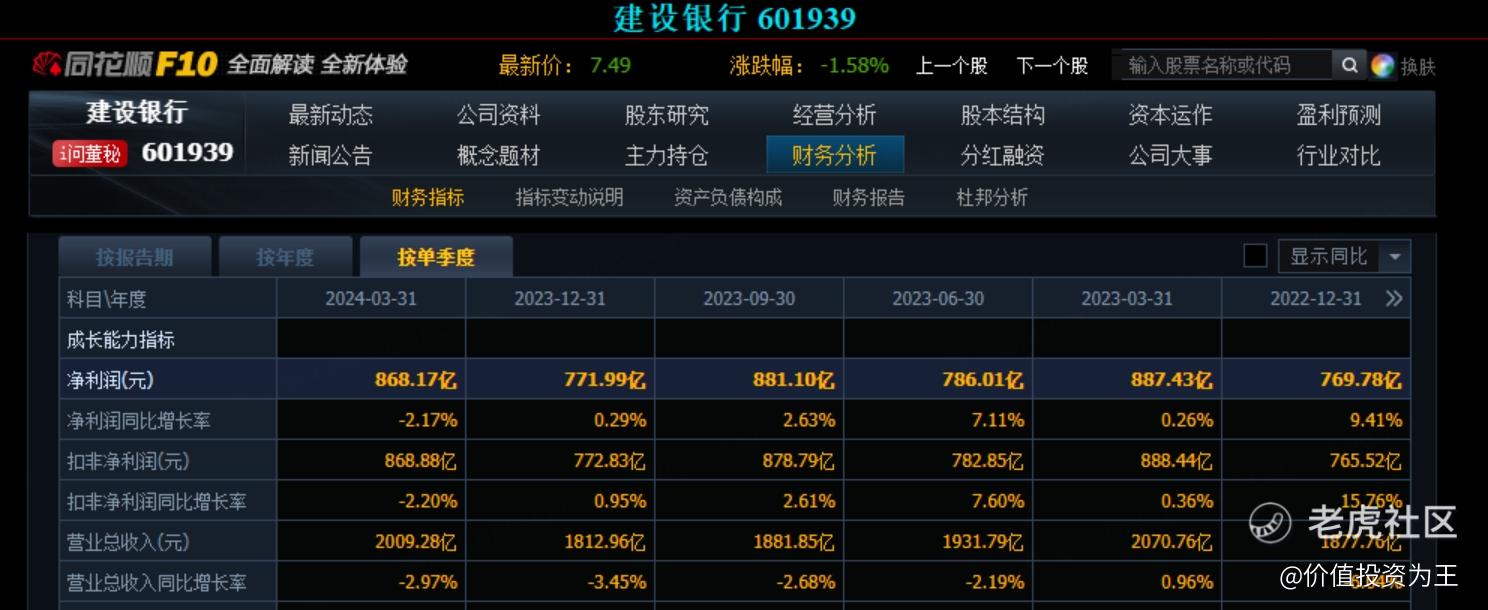Switch to the 按单季度 tab
The height and width of the screenshot is (610, 1488).
tap(436, 257)
